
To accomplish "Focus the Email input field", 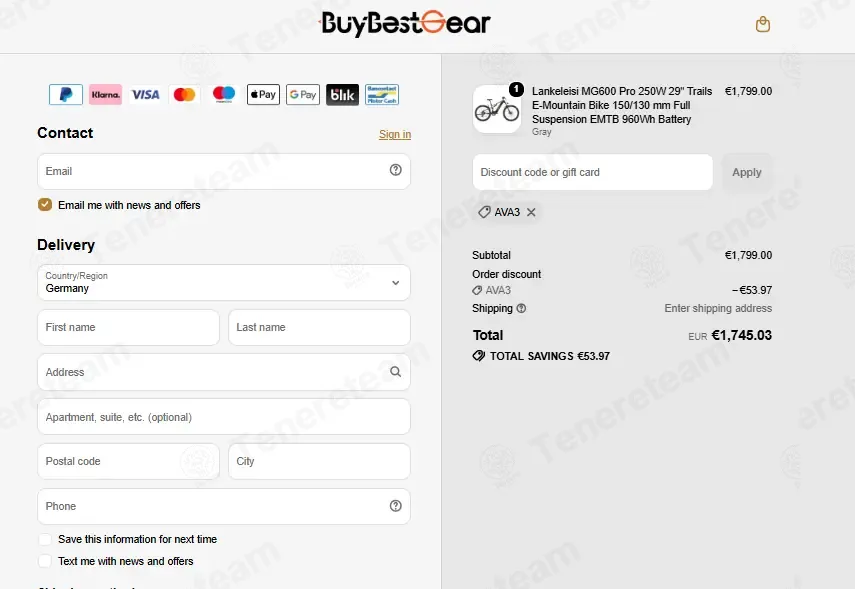I will click(x=224, y=171).
